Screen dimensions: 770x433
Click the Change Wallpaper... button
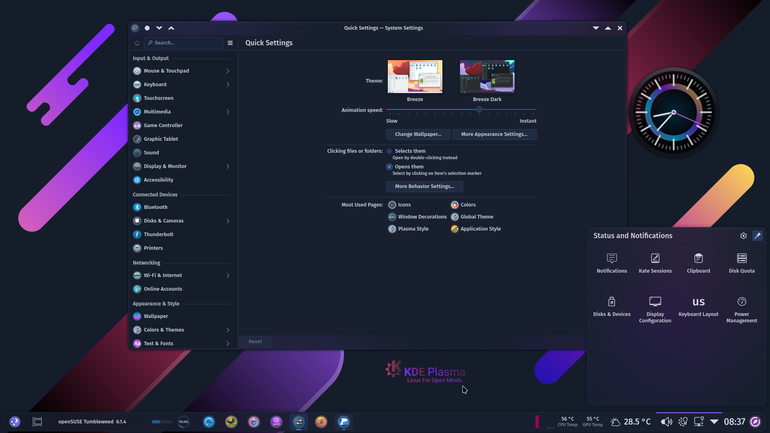(x=418, y=134)
